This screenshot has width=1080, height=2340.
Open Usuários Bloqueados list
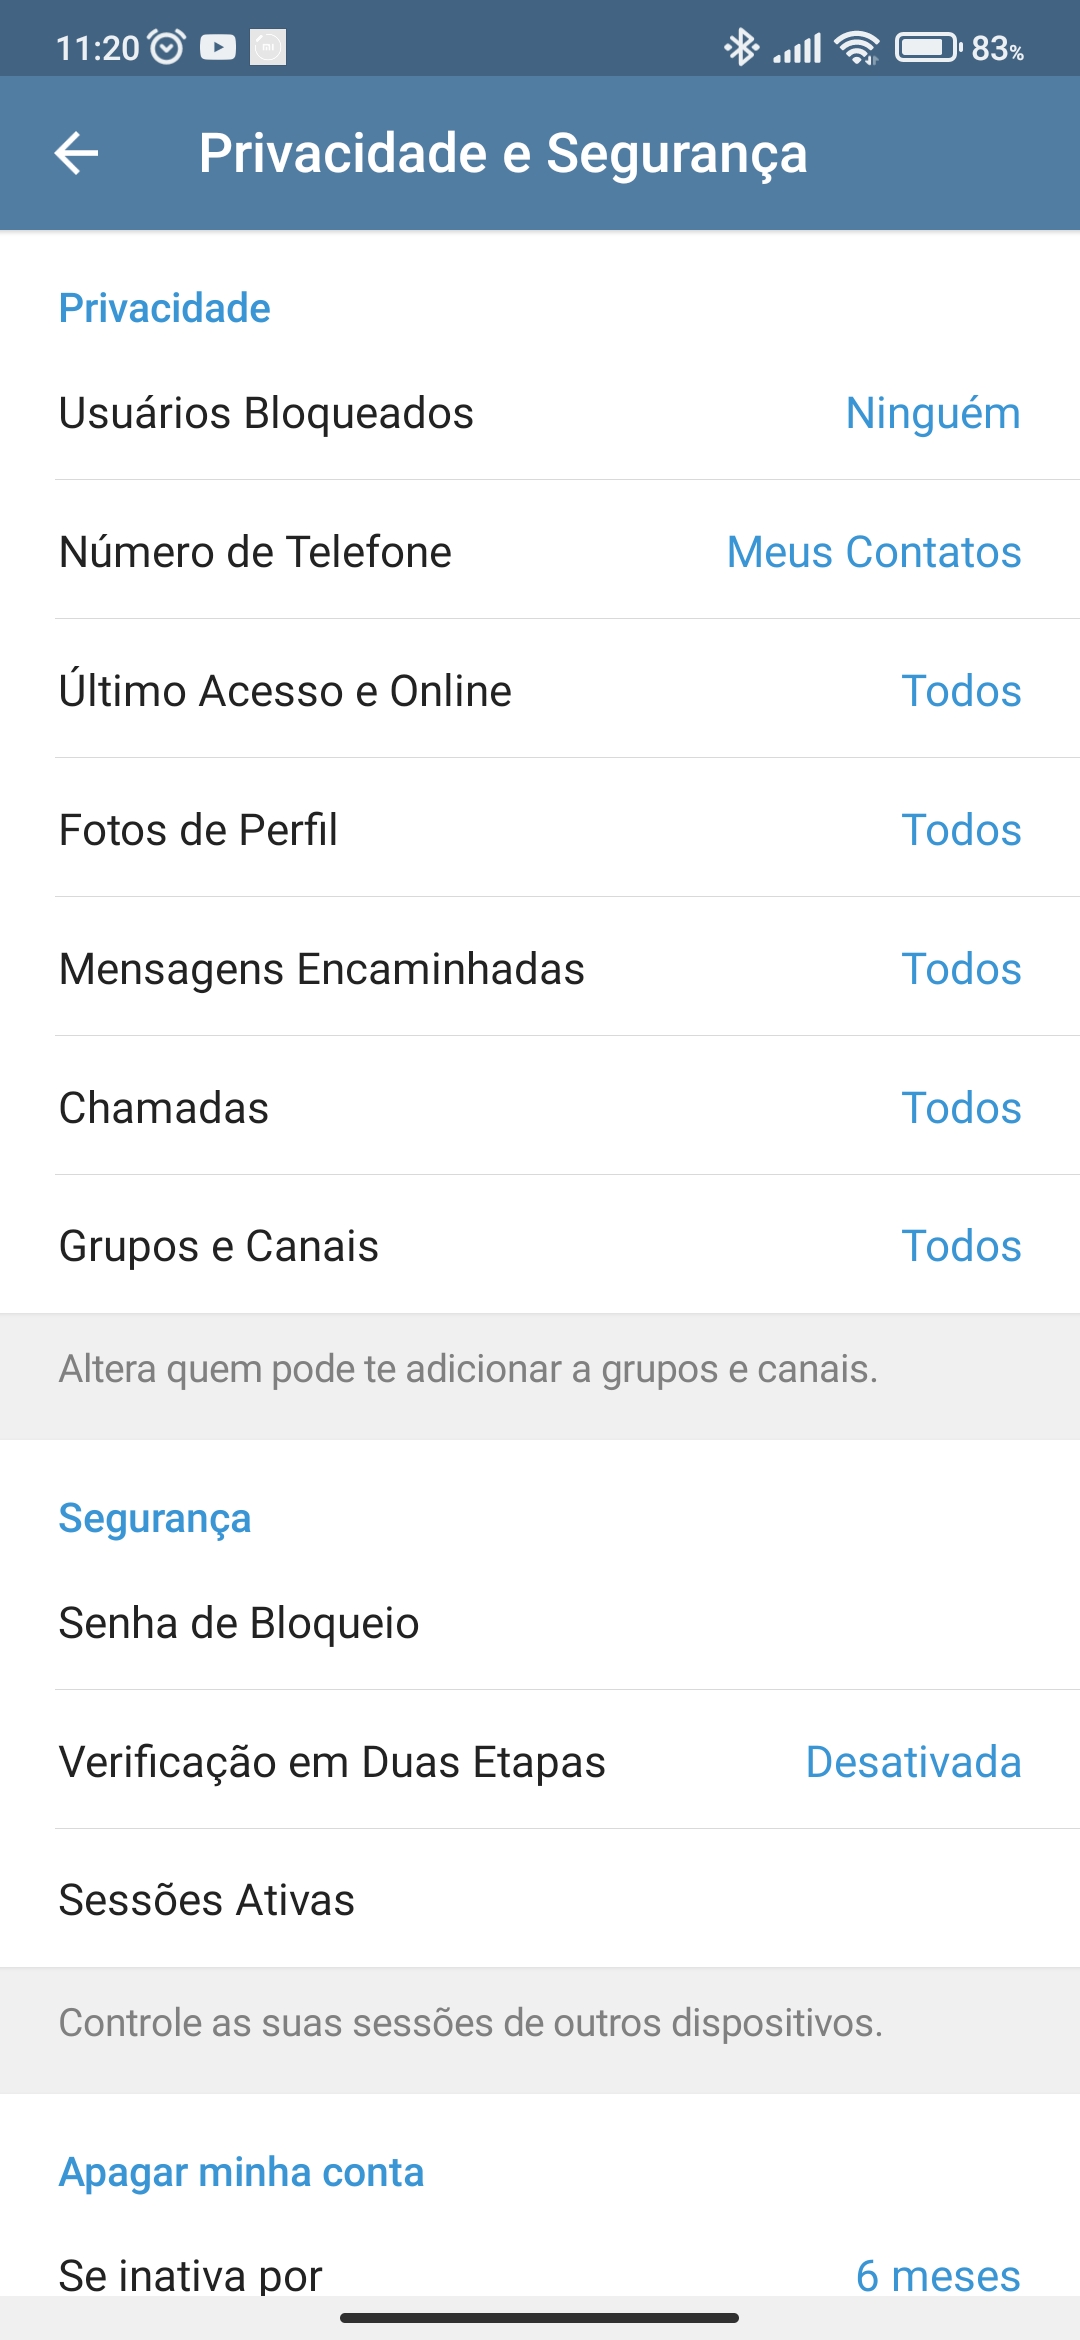point(540,414)
